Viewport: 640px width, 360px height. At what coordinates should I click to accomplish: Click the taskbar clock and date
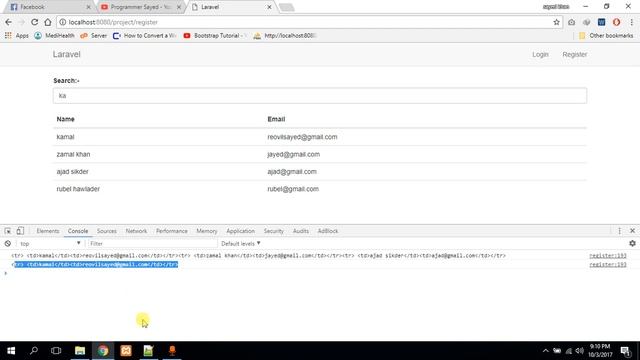[x=600, y=351]
